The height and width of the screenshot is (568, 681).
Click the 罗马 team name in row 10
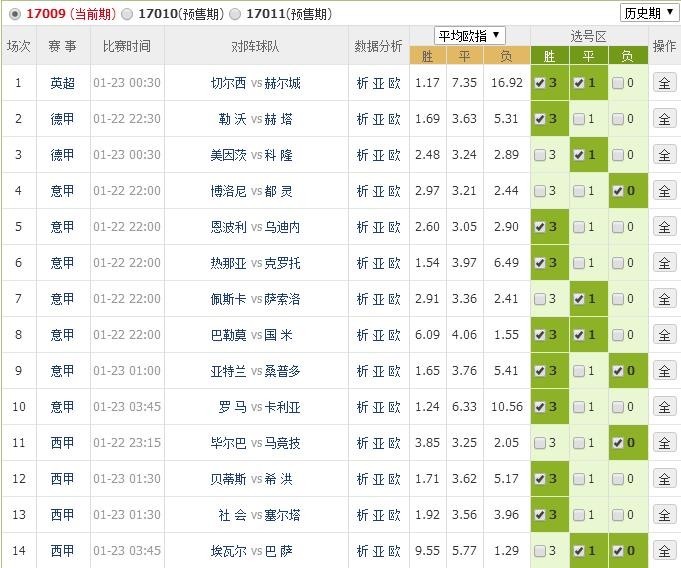231,407
